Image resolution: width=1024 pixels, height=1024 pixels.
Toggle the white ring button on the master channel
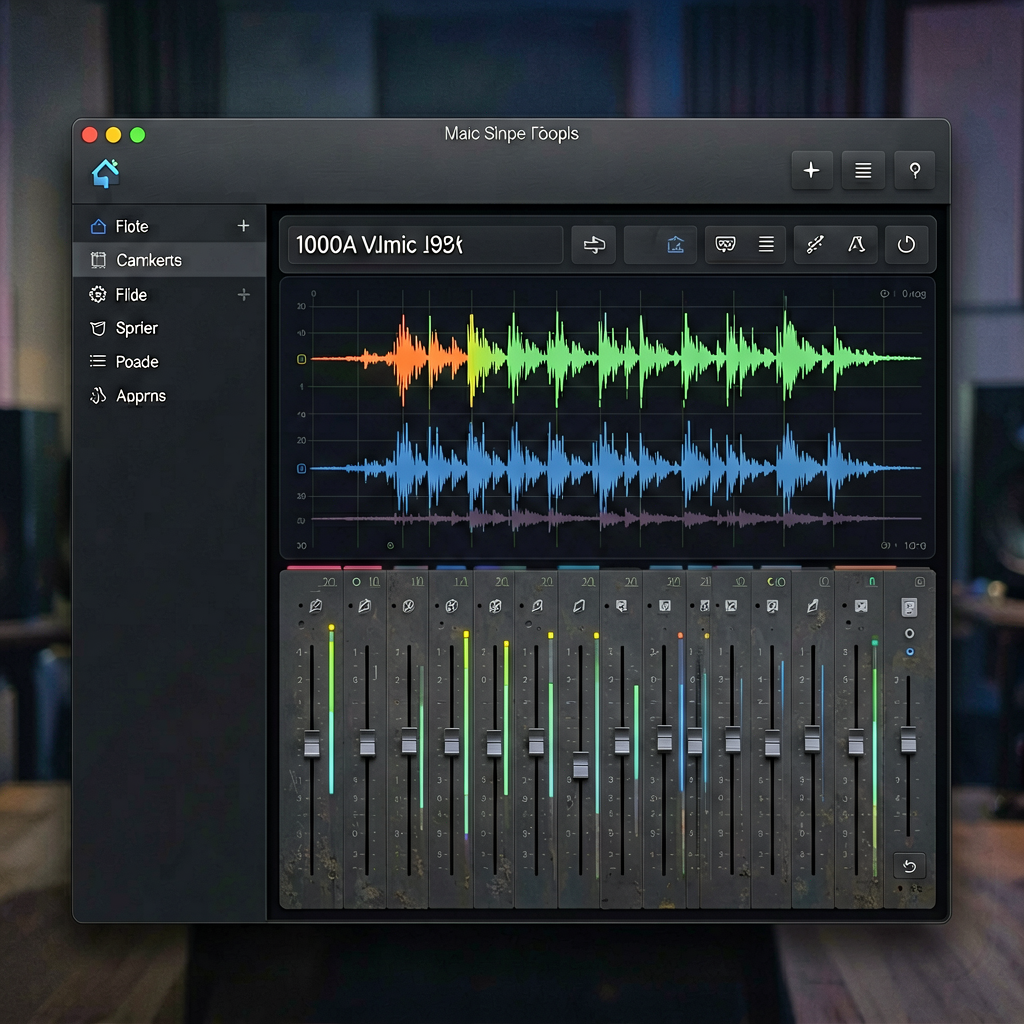tap(909, 633)
